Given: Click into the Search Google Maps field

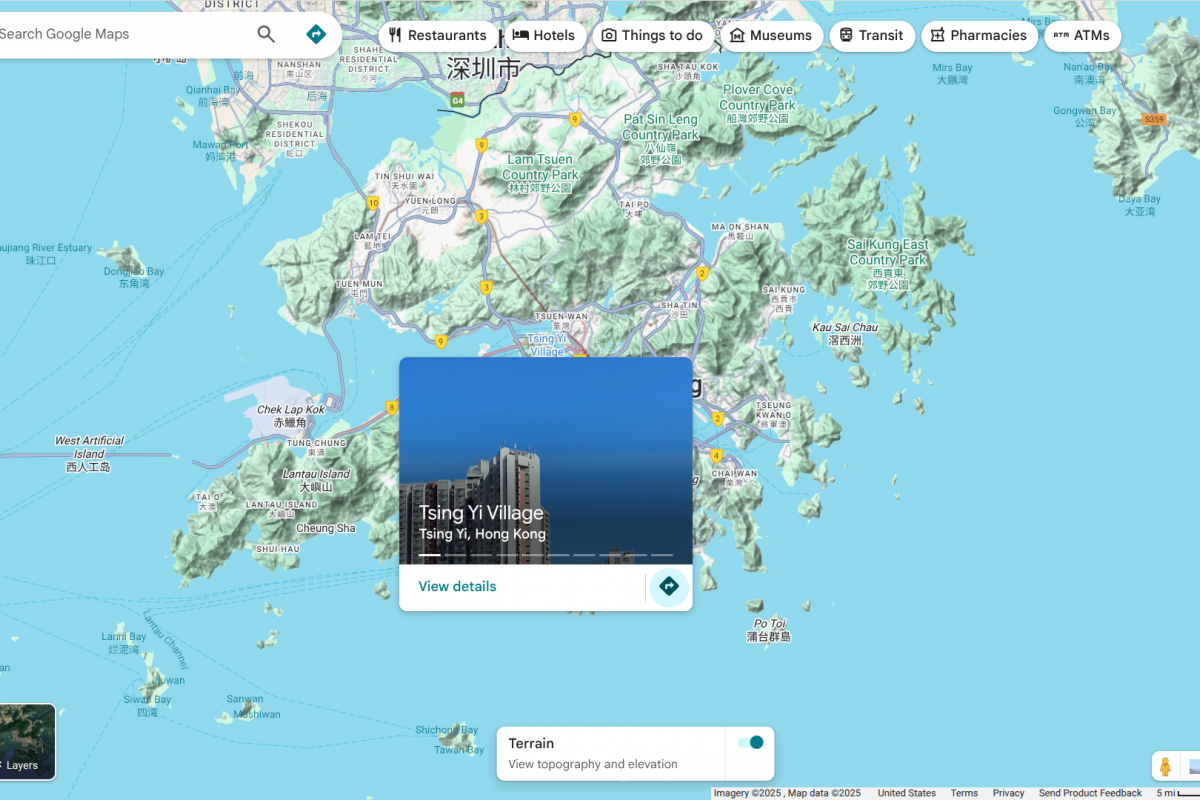Looking at the screenshot, I should (120, 34).
